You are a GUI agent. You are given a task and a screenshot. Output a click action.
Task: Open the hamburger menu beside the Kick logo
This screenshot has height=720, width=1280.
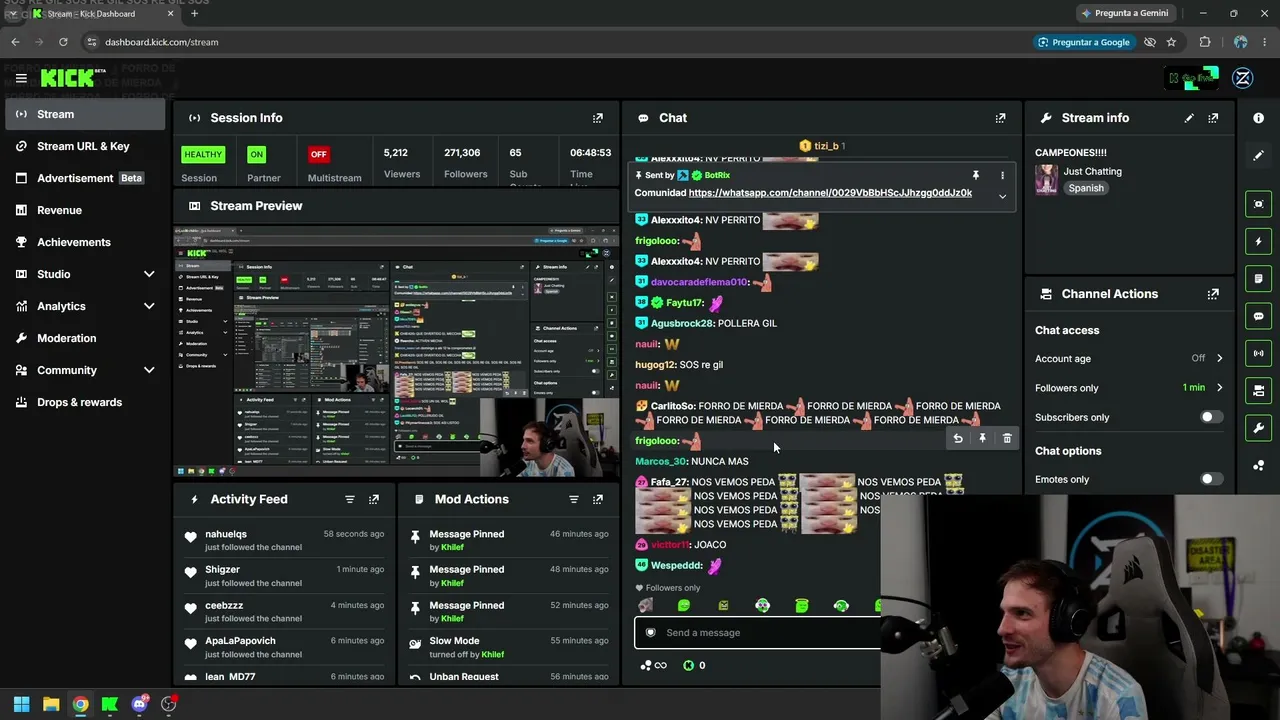tap(21, 78)
